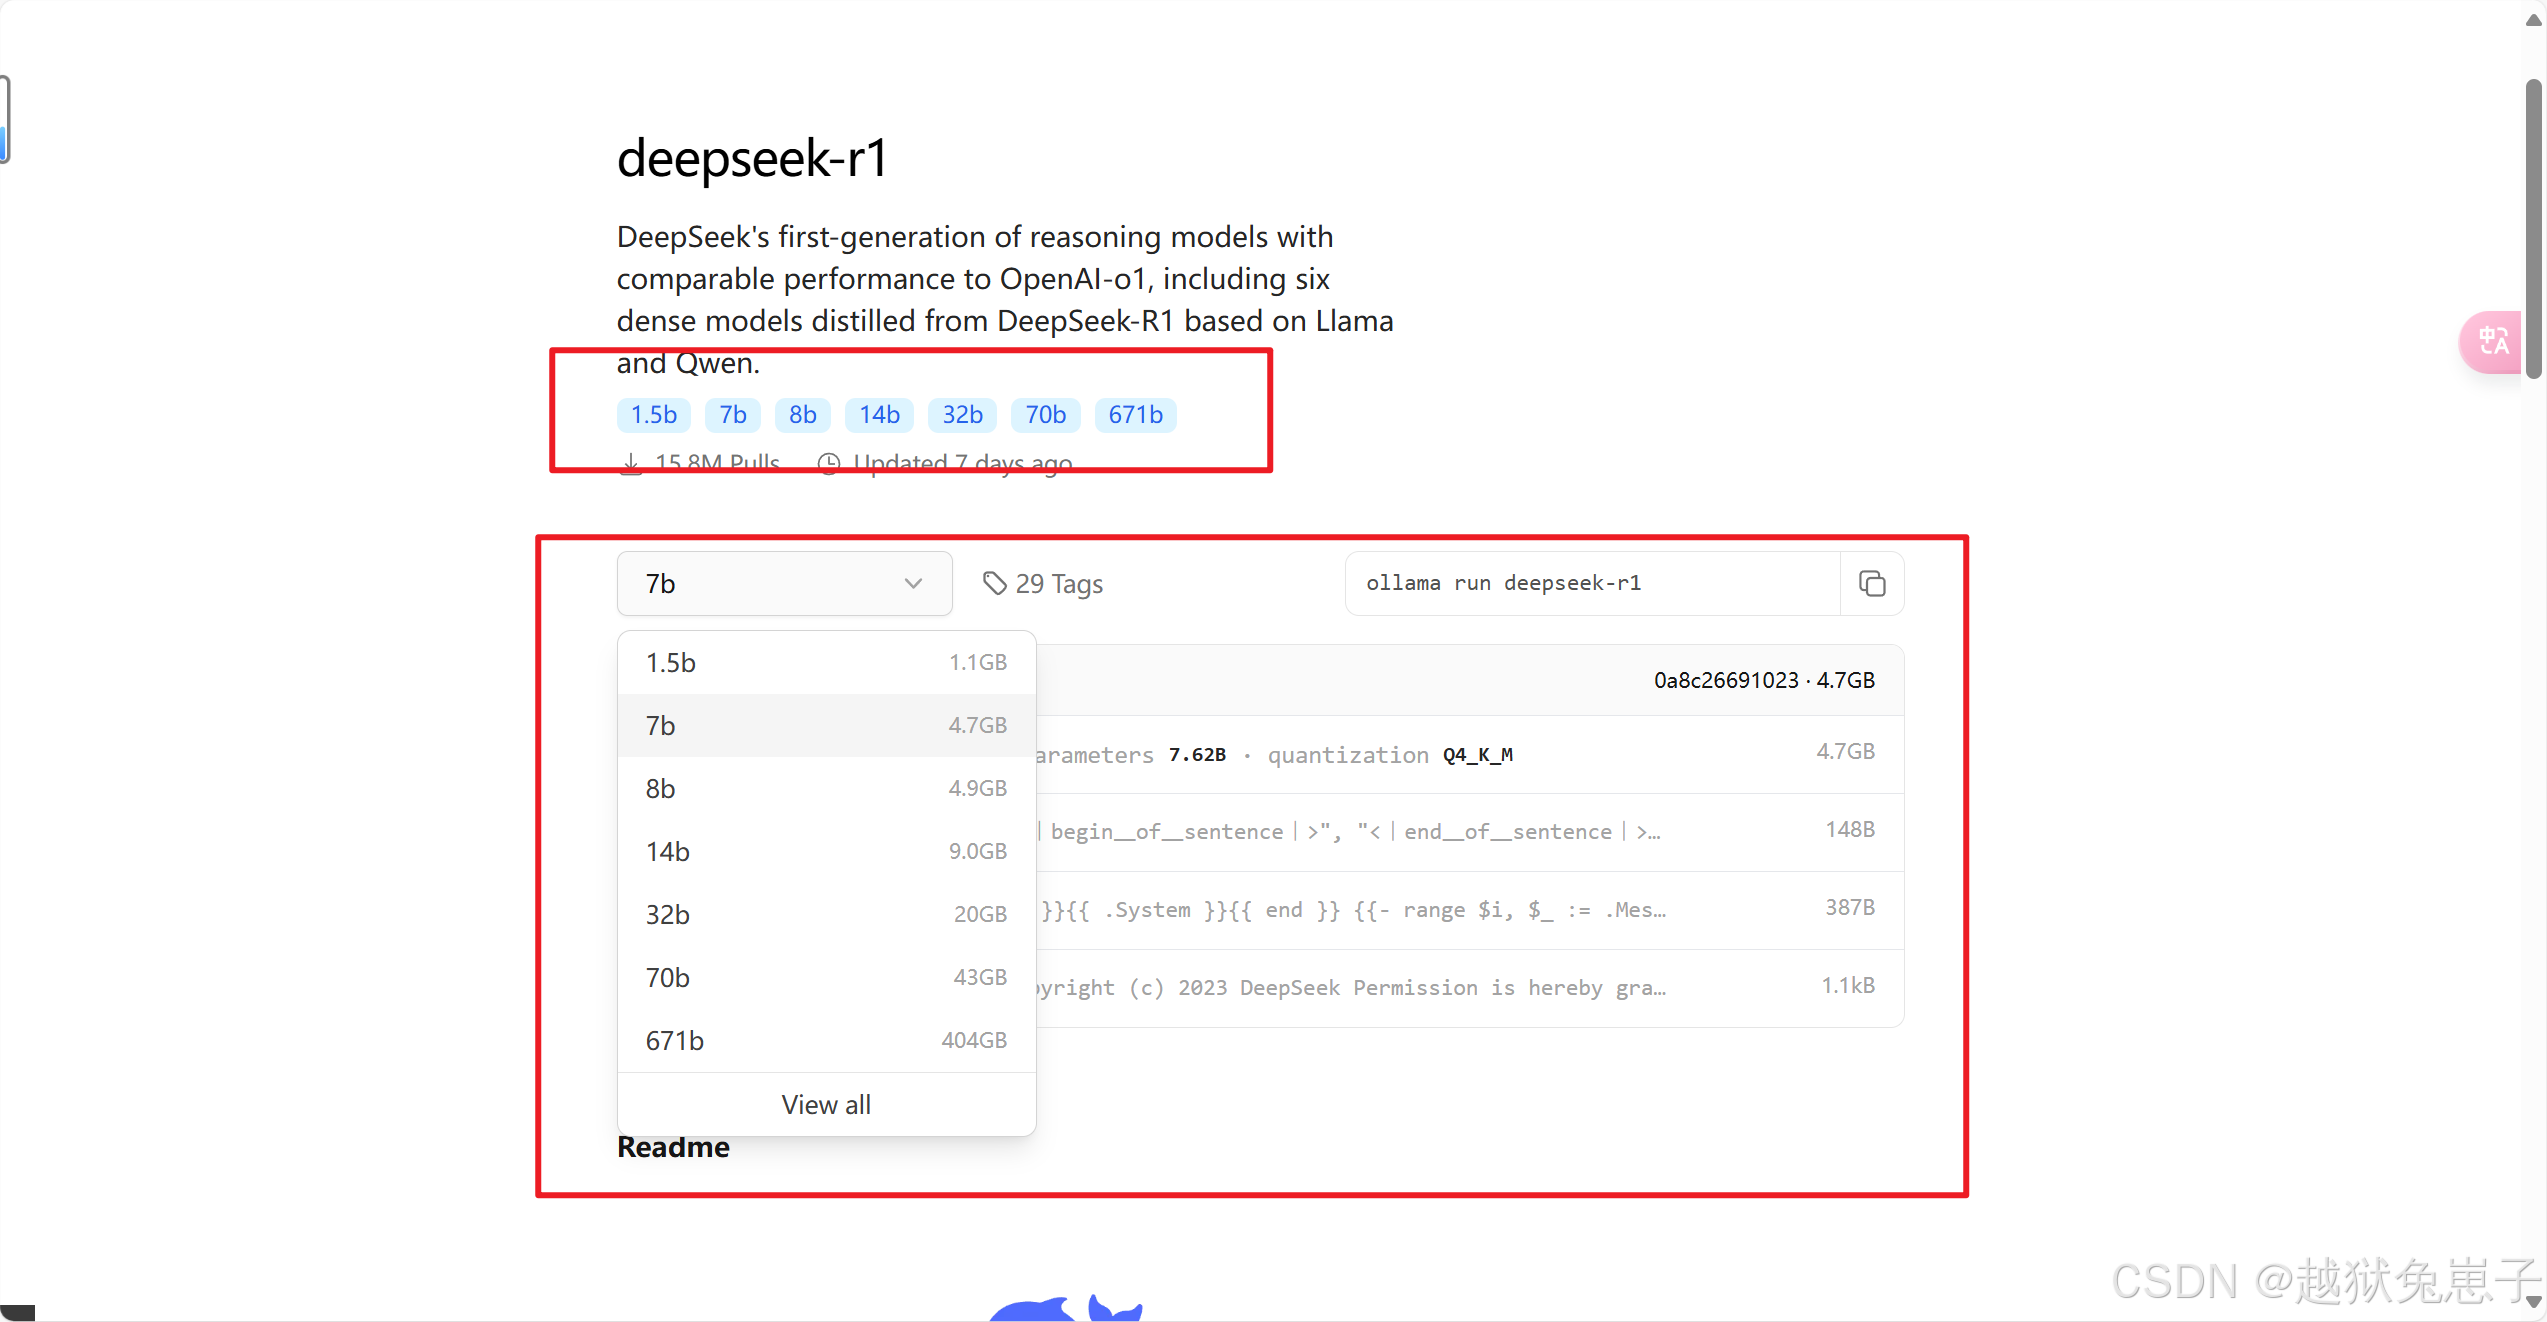The height and width of the screenshot is (1322, 2547).
Task: Select the 671b 404GB model
Action: click(826, 1041)
